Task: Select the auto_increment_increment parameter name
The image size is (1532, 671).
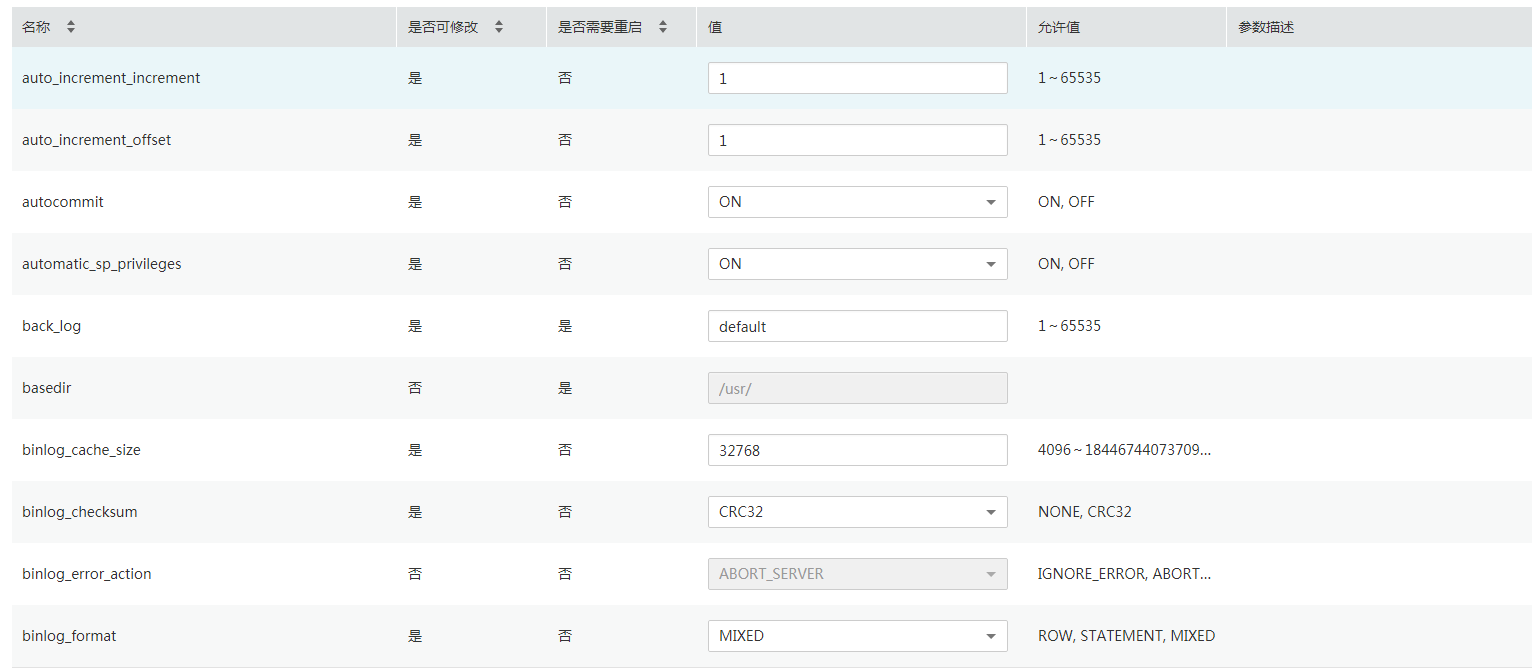Action: click(111, 78)
